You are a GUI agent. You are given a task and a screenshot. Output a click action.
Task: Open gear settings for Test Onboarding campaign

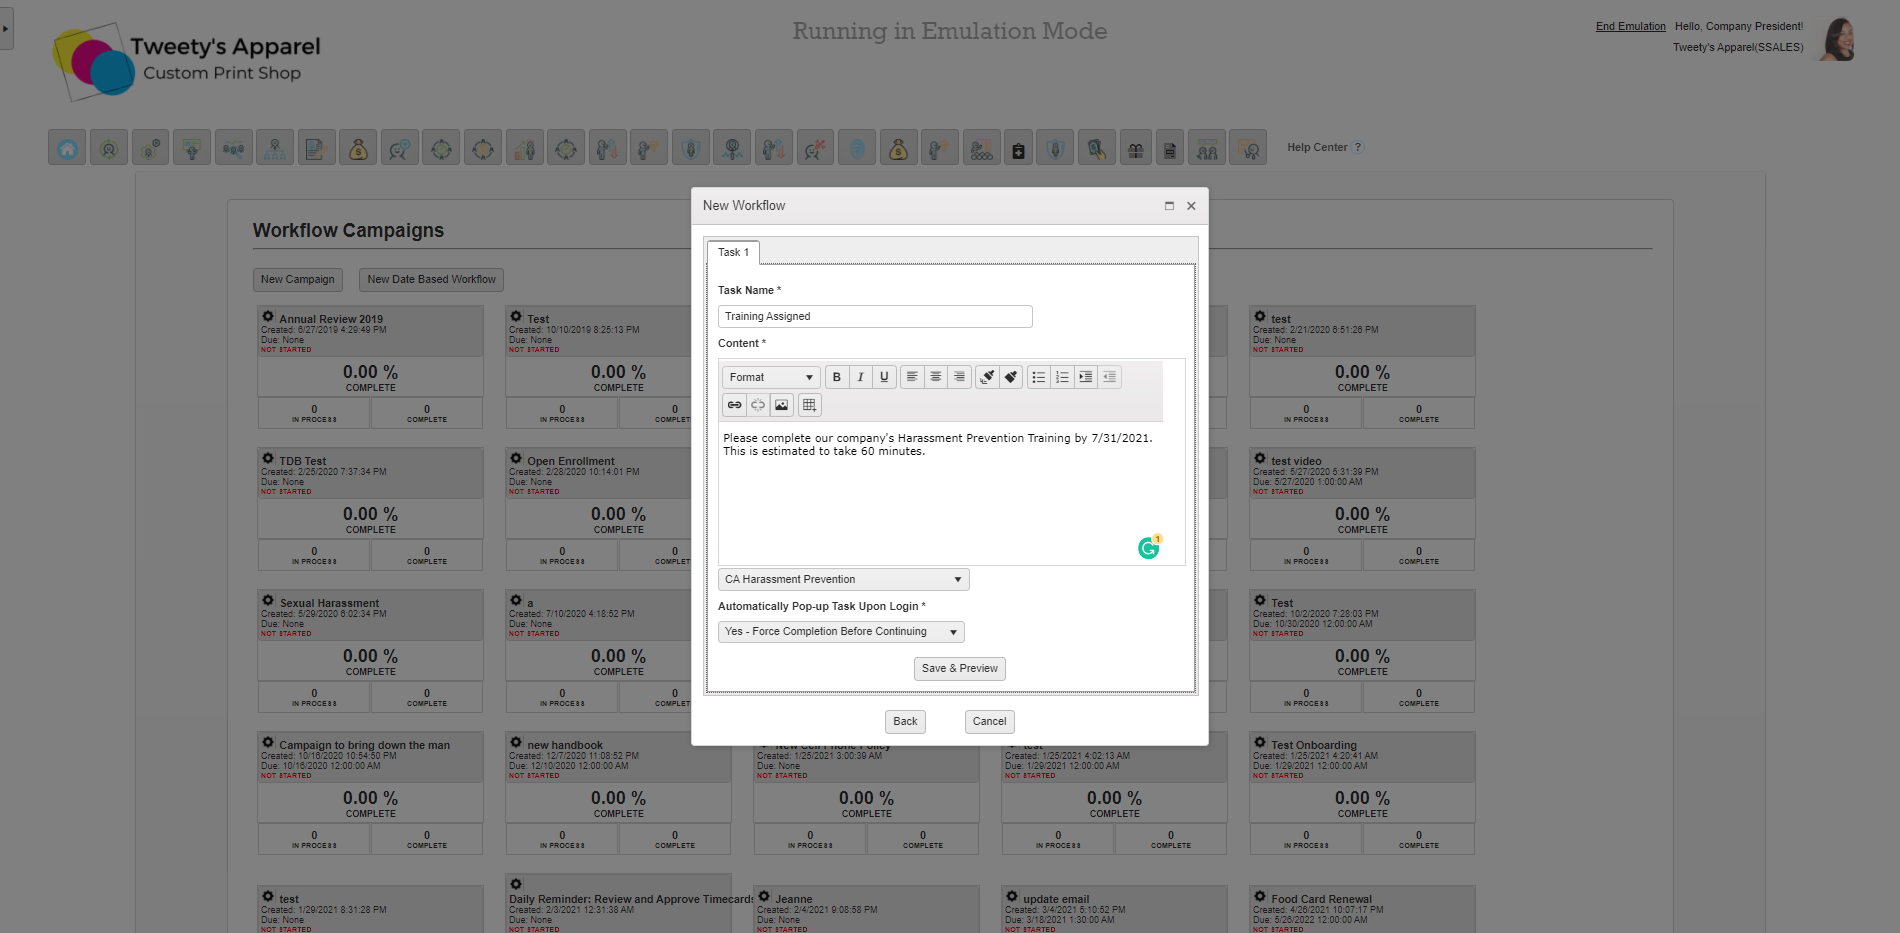click(x=1260, y=743)
